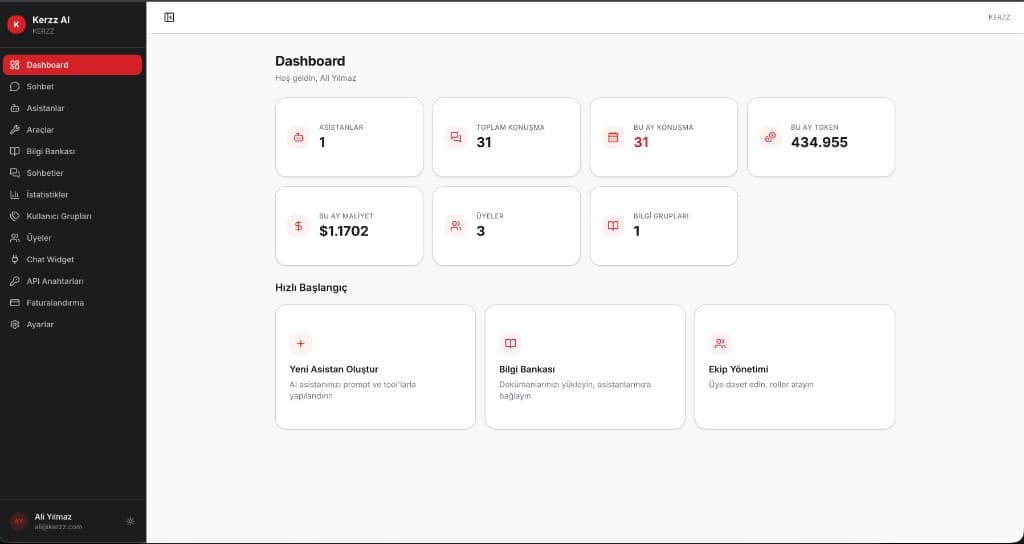Click the robot icon in Asistanlar card

(298, 137)
